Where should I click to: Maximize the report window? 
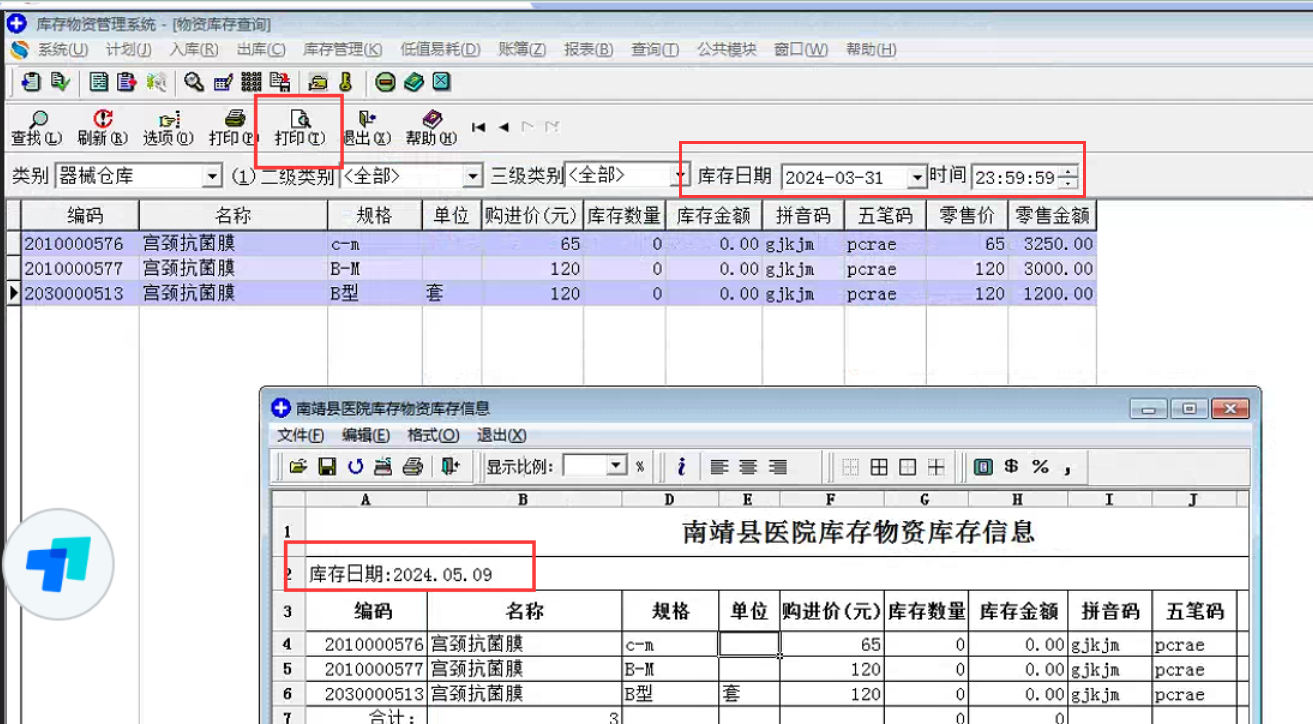[x=1189, y=408]
